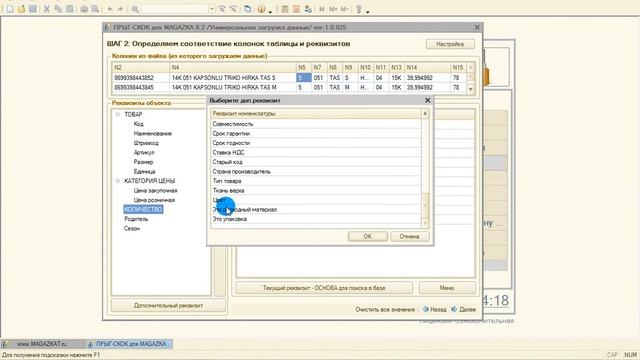The width and height of the screenshot is (640, 360).
Task: Select Код in the object attributes tree
Action: click(x=138, y=124)
